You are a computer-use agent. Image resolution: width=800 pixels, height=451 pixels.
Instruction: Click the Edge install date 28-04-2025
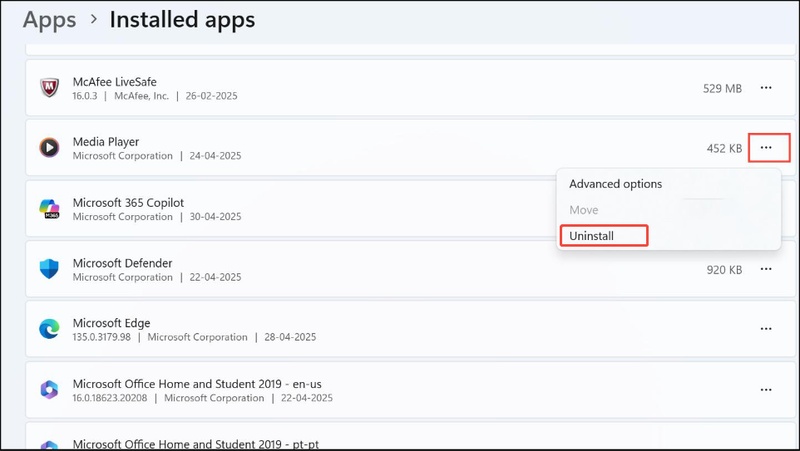click(x=290, y=337)
